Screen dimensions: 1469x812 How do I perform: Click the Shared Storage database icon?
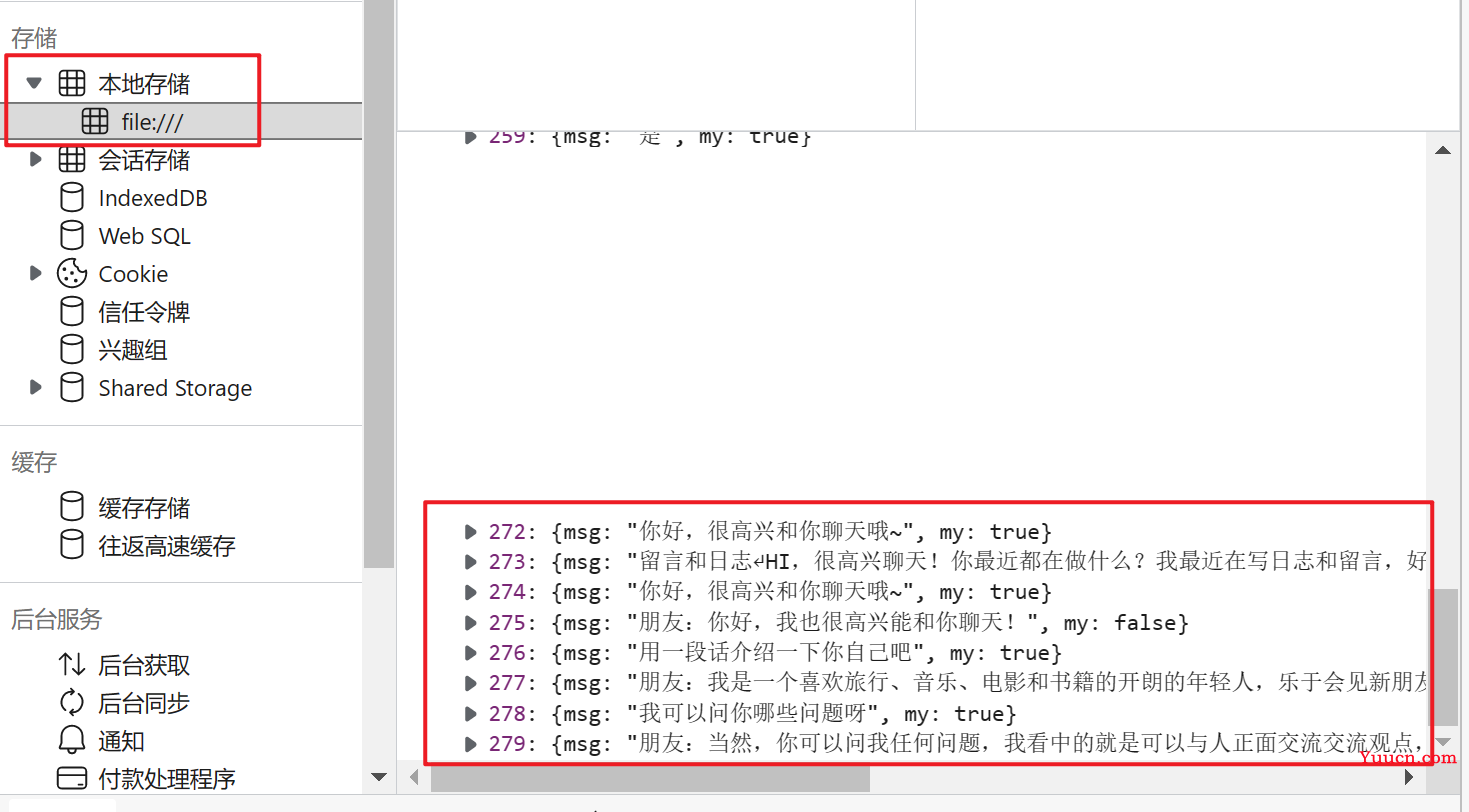pyautogui.click(x=72, y=387)
